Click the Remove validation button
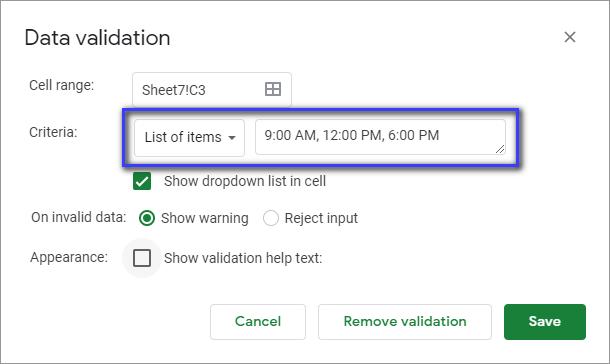Image resolution: width=610 pixels, height=364 pixels. [405, 322]
